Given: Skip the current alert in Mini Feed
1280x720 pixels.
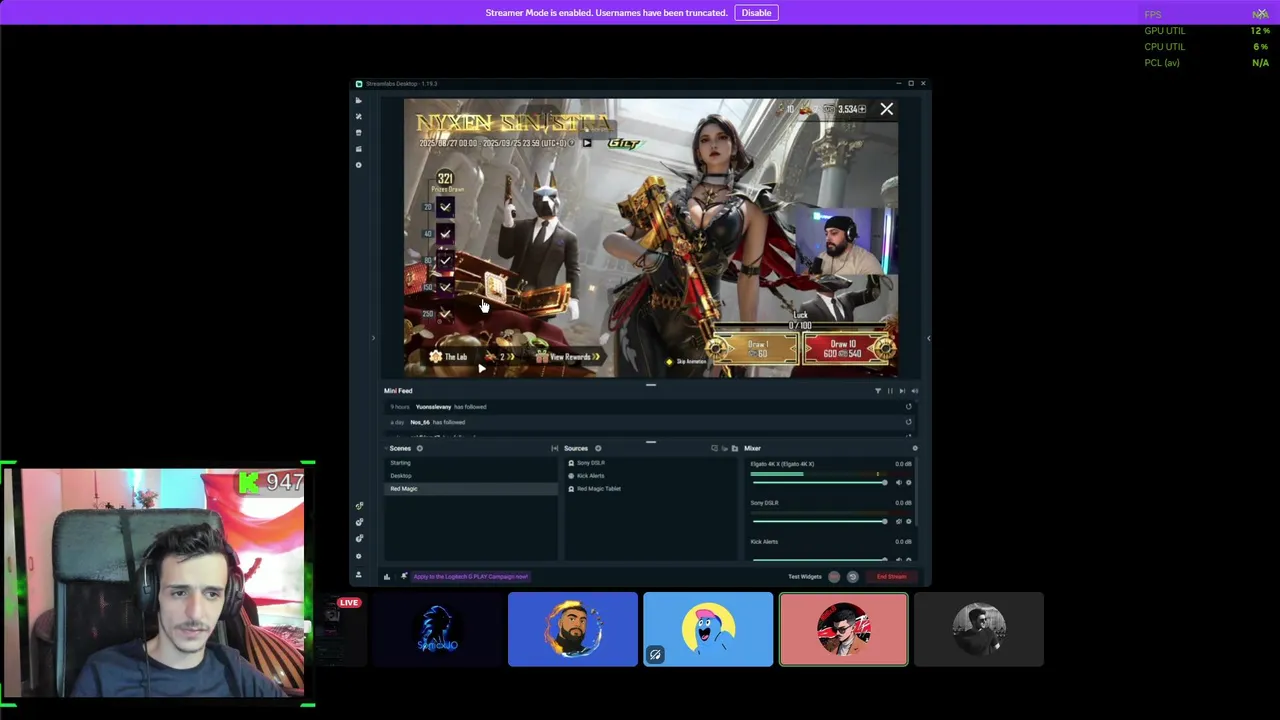Looking at the screenshot, I should coord(902,391).
